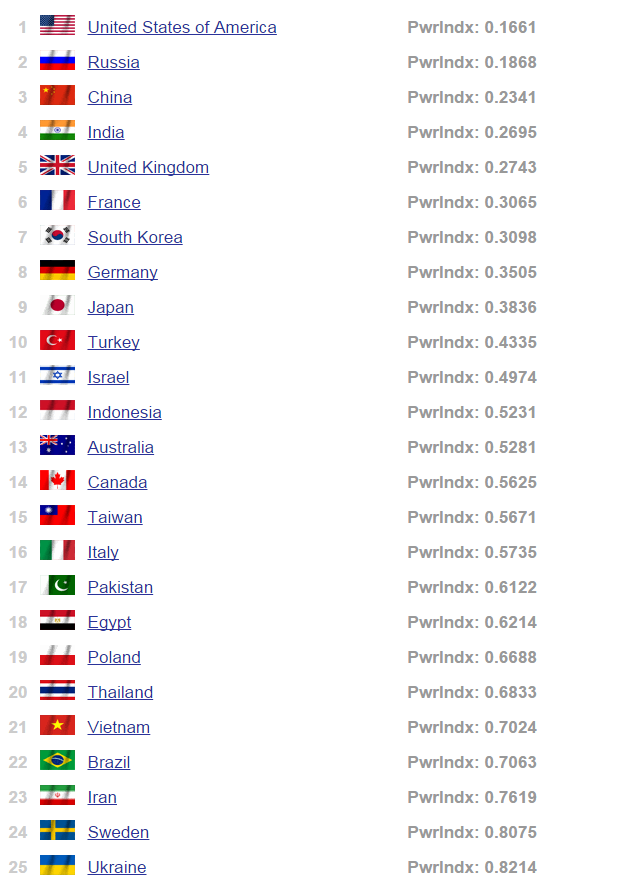The image size is (628, 882).
Task: Click the Israel flag icon
Action: [x=57, y=376]
